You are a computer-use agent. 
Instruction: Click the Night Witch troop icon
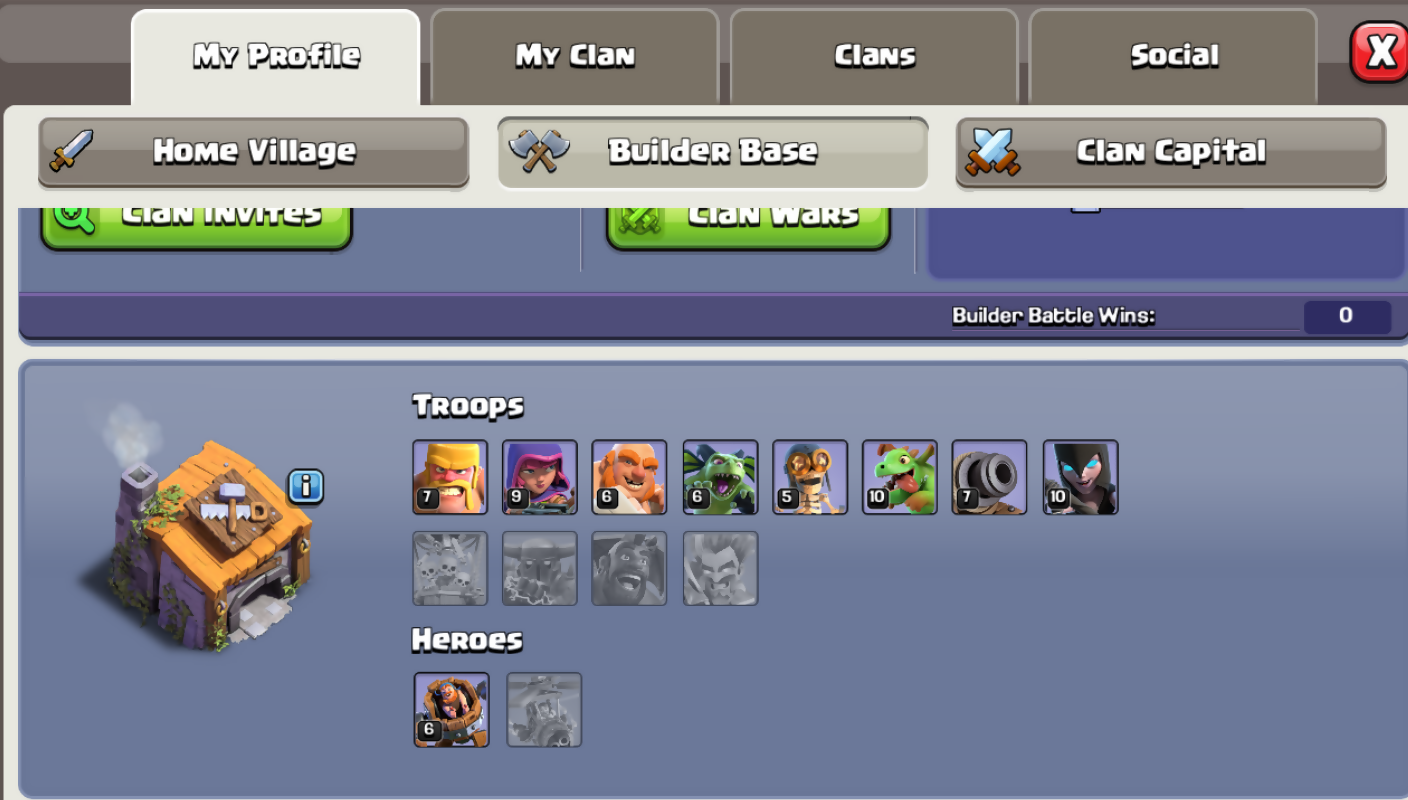1080,477
